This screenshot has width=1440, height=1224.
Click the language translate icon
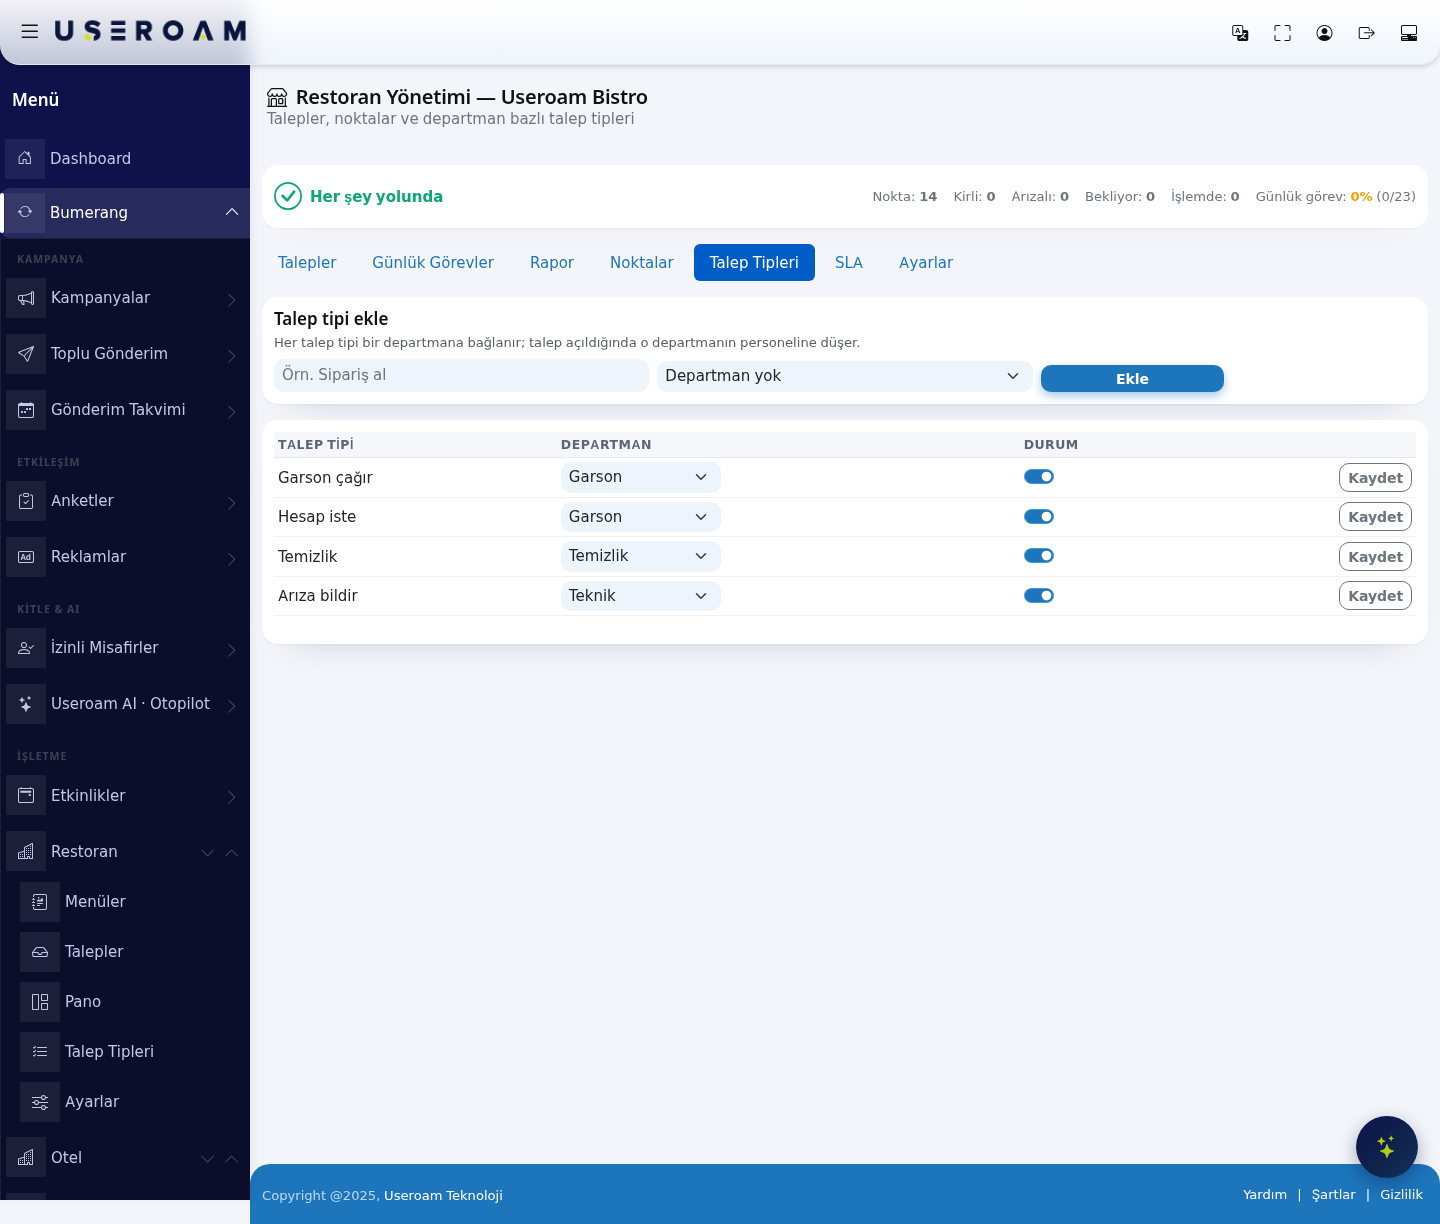(1240, 33)
